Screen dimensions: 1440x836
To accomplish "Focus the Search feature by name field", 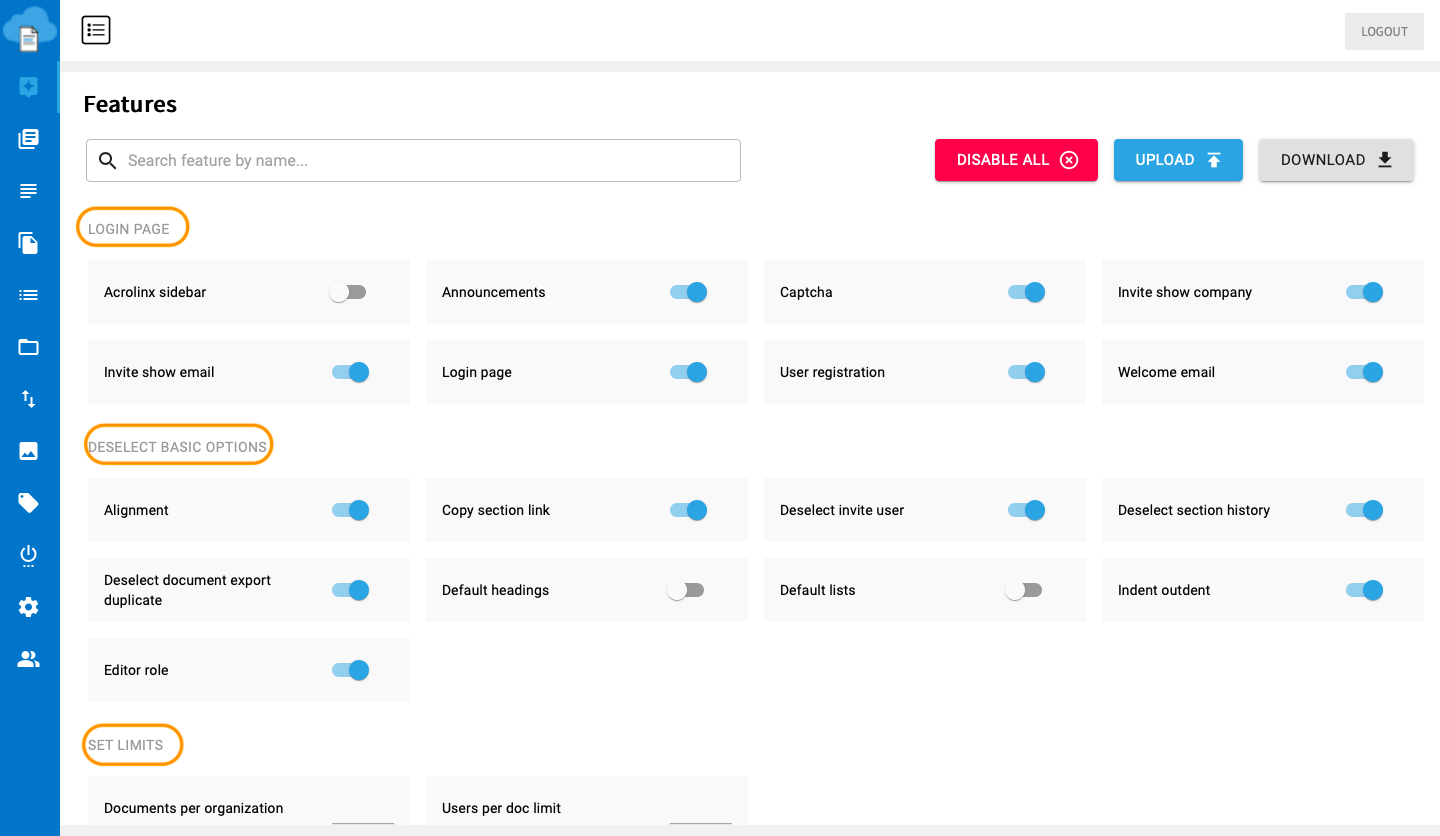I will coord(413,160).
